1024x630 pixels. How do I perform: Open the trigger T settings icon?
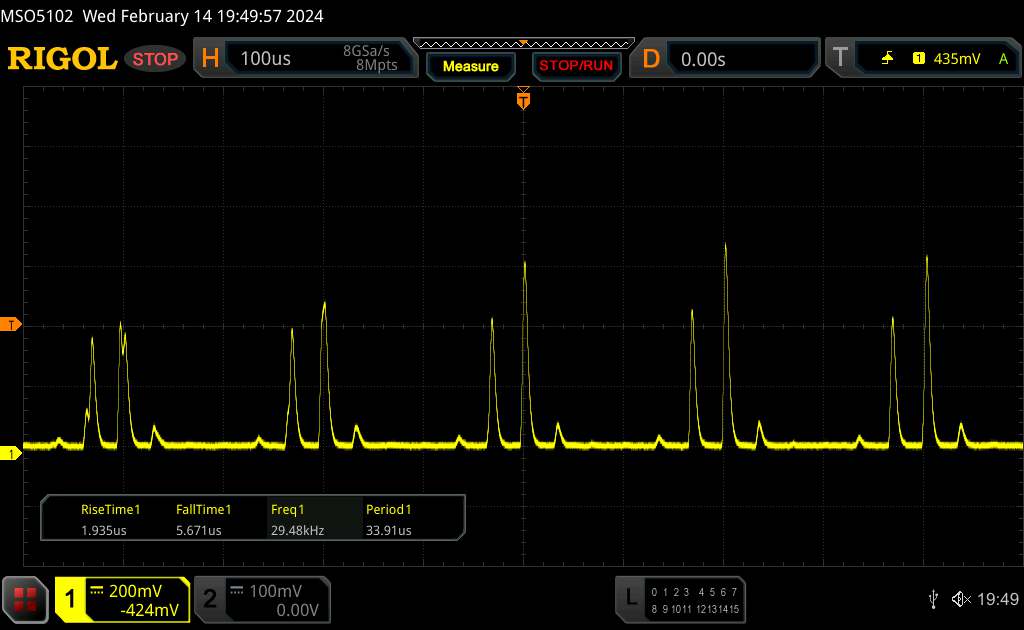pos(840,58)
